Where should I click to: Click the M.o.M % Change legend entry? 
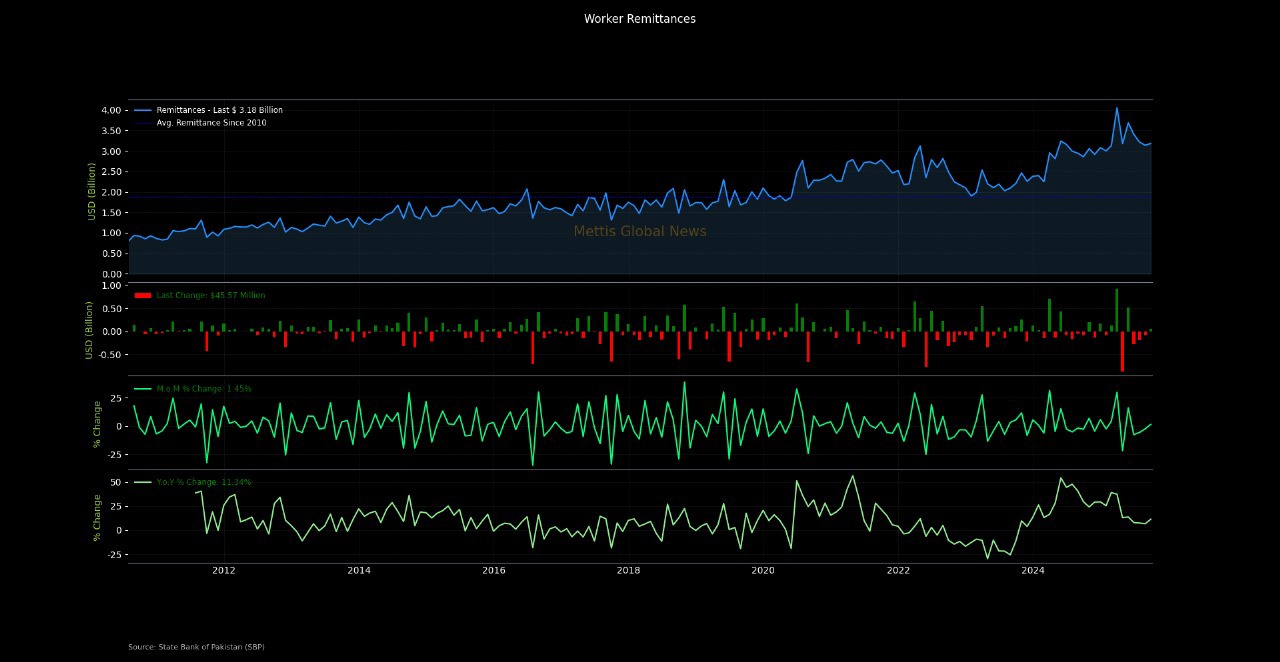(203, 388)
